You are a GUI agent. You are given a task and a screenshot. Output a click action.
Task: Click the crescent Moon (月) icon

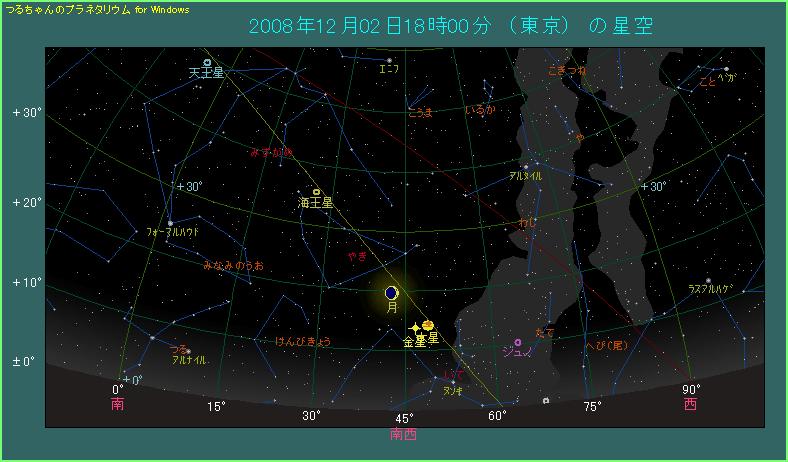[x=392, y=293]
